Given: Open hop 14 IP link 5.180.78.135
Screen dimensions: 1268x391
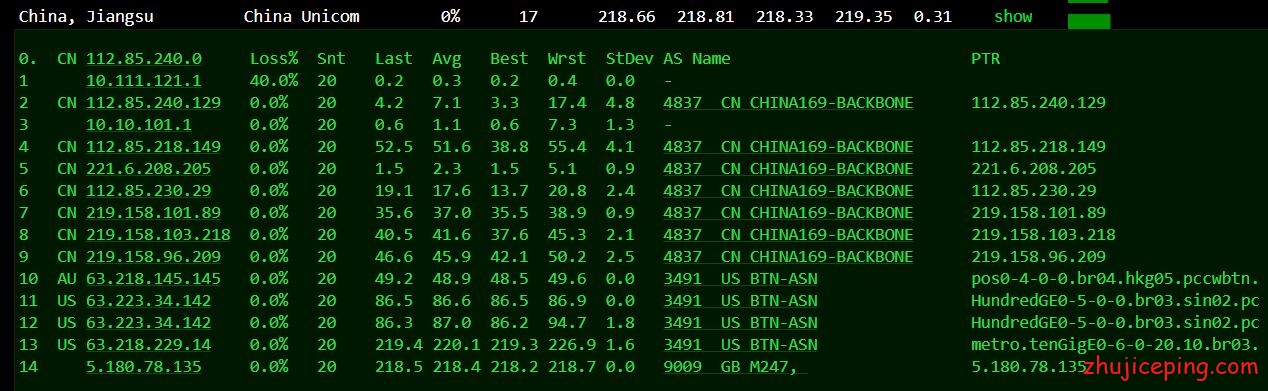Looking at the screenshot, I should pyautogui.click(x=144, y=366).
